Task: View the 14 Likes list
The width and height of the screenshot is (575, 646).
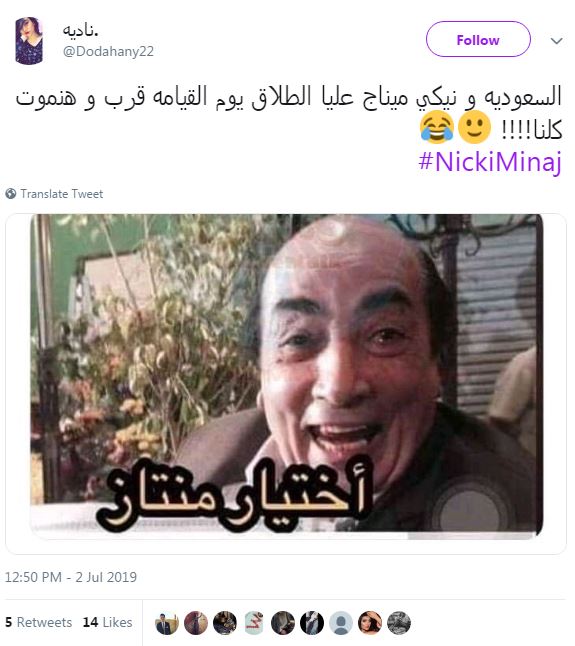Action: 108,622
